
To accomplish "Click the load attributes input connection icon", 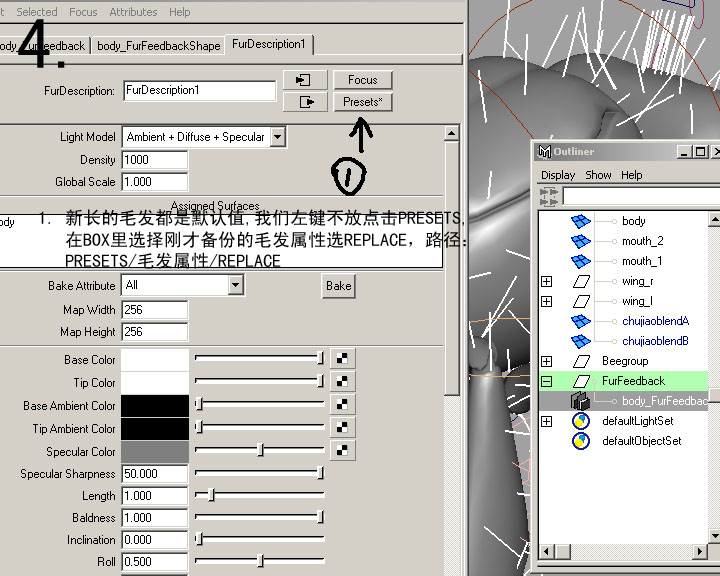I will point(304,80).
